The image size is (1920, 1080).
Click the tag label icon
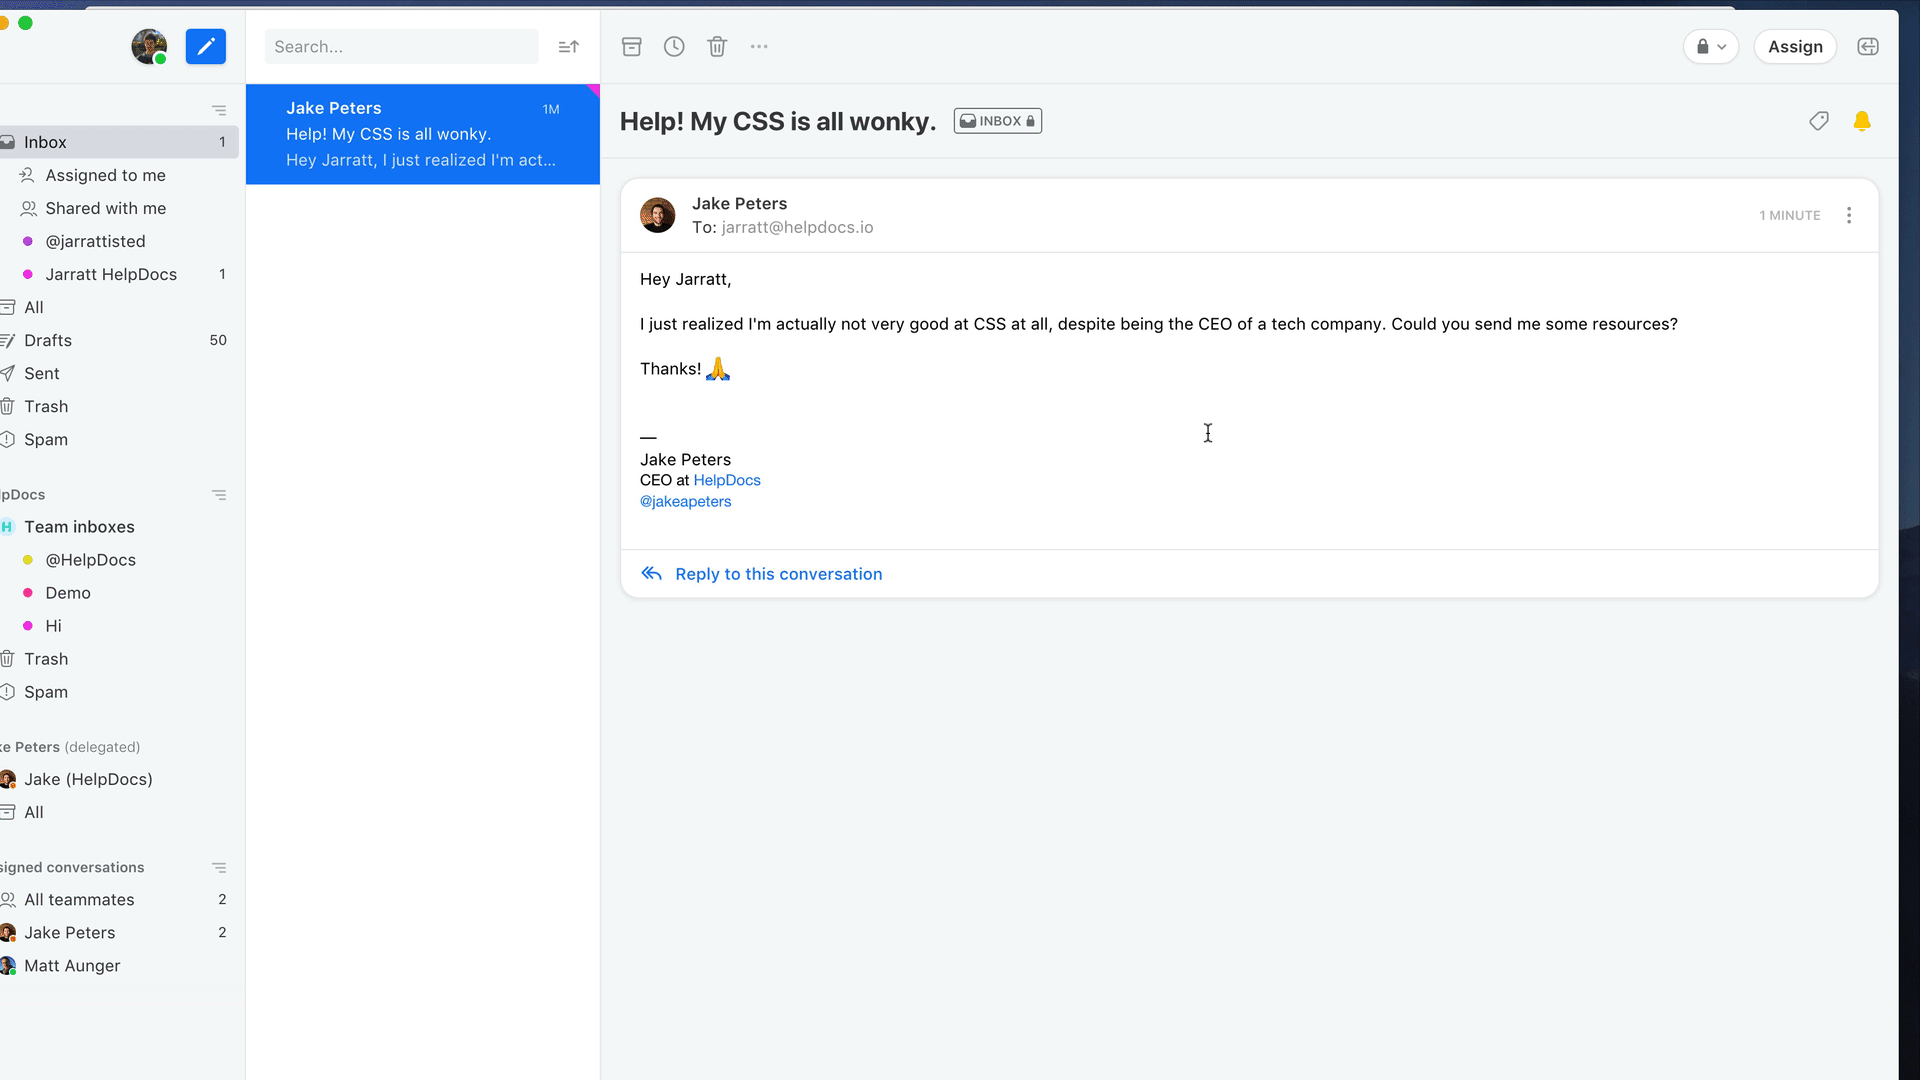coord(1819,121)
